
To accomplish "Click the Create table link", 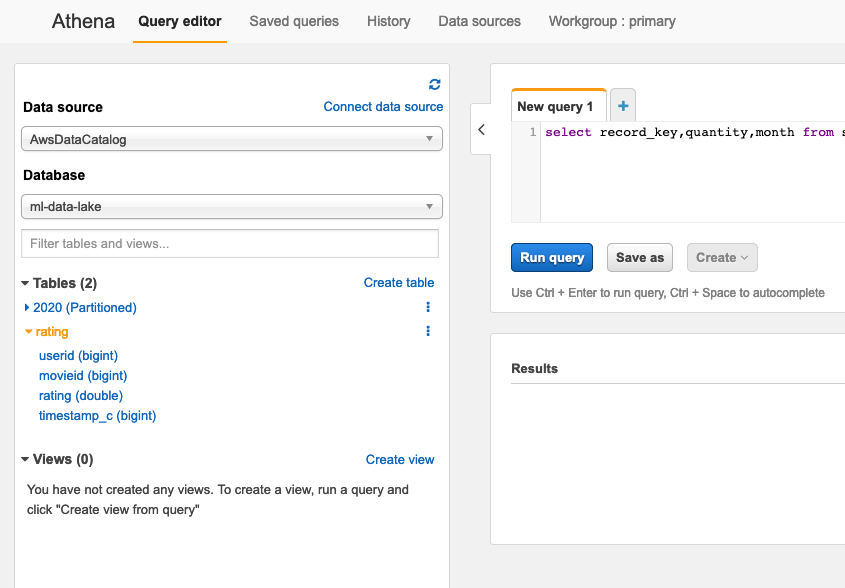I will (399, 283).
